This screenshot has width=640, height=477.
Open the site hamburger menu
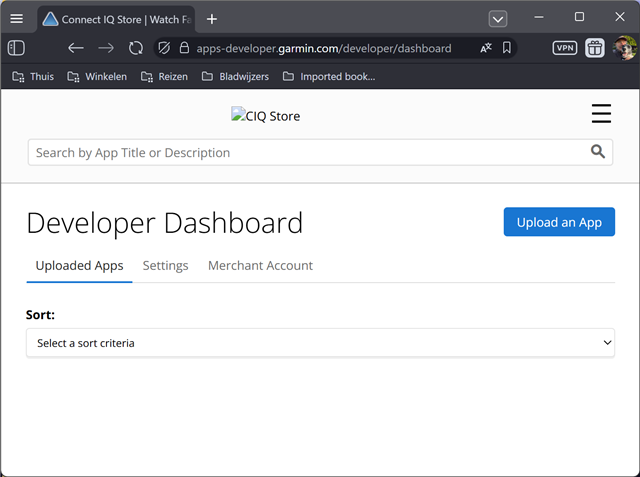(x=601, y=114)
